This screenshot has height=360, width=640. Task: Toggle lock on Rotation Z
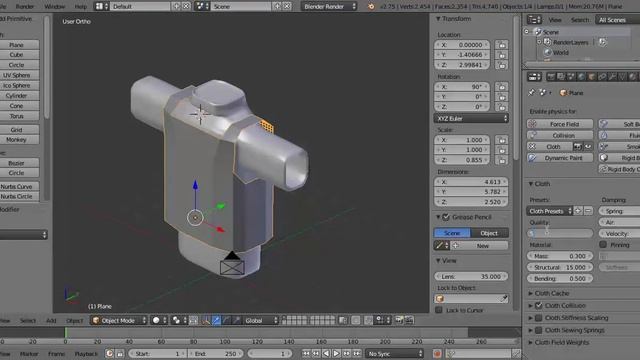pyautogui.click(x=502, y=107)
